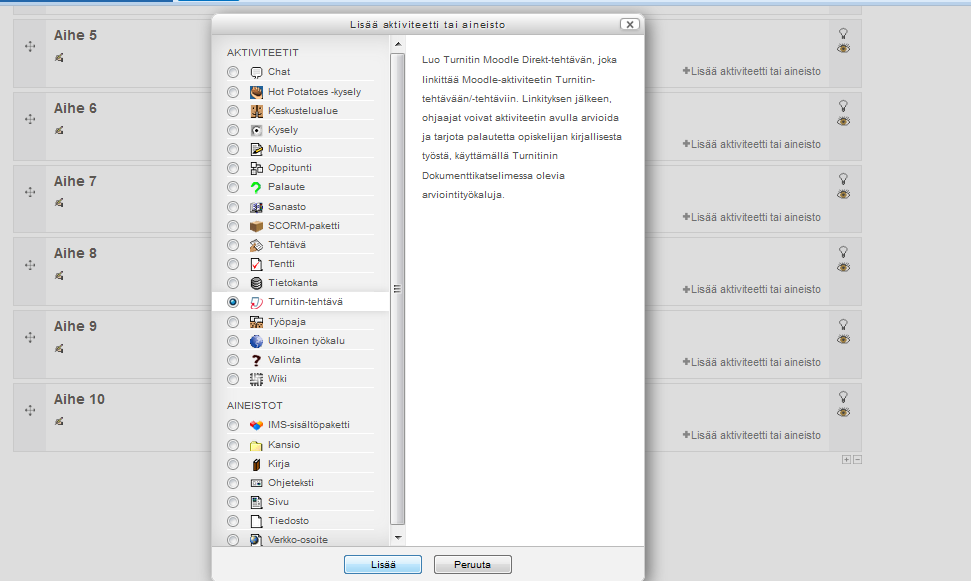
Task: Click the IMS-sisältöpaketti label
Action: (x=309, y=425)
